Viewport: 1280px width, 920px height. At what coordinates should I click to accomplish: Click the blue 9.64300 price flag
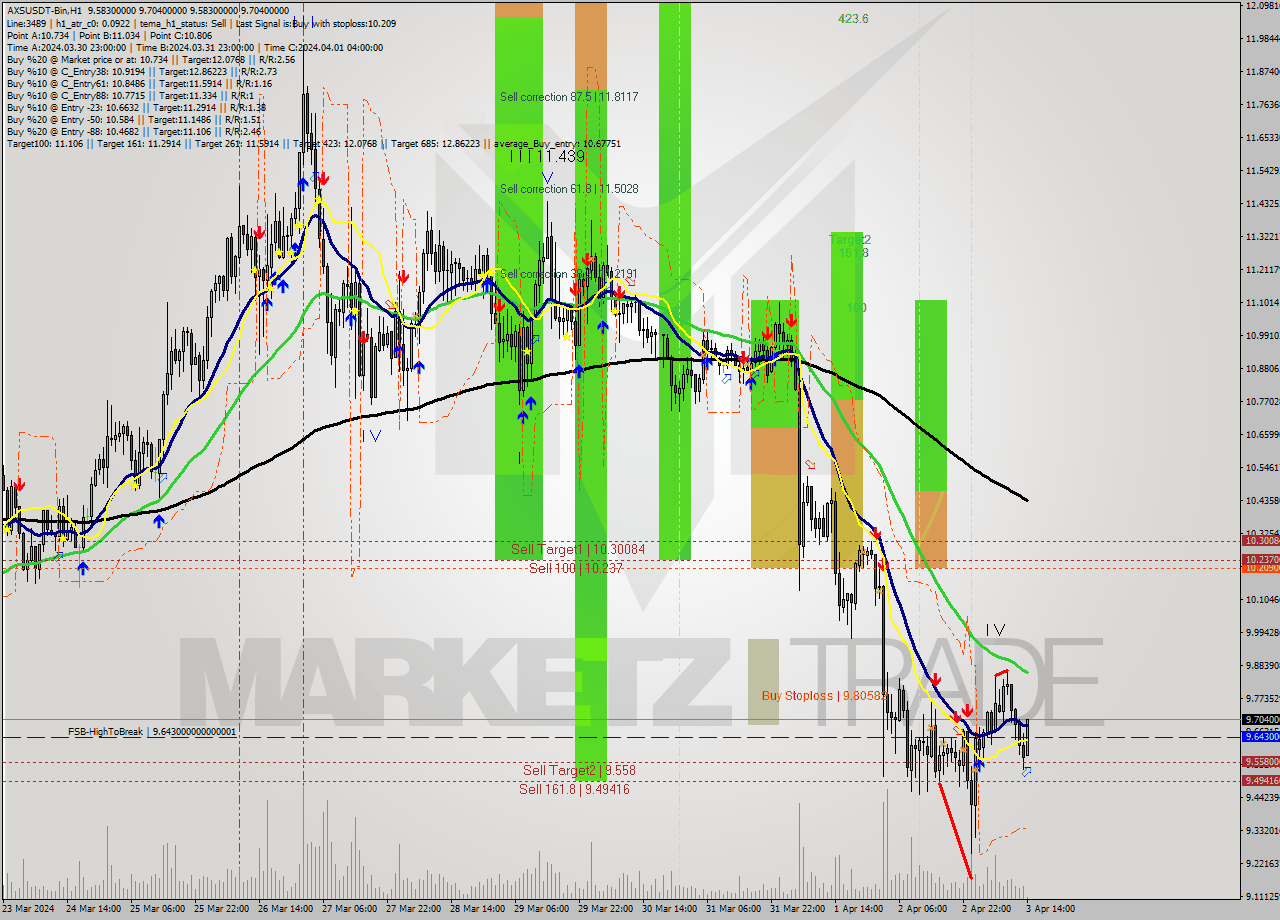(x=1260, y=737)
